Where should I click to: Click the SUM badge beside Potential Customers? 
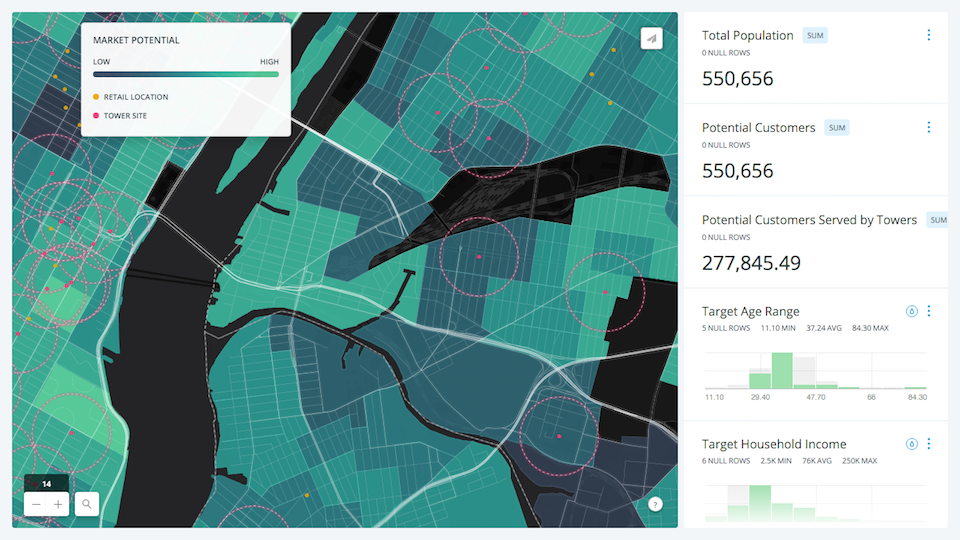click(837, 128)
